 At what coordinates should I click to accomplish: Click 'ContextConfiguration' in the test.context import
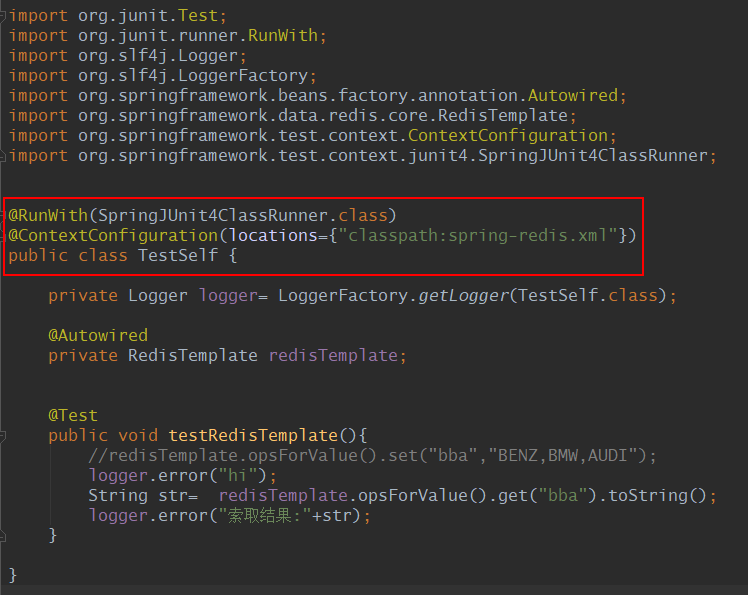click(508, 136)
